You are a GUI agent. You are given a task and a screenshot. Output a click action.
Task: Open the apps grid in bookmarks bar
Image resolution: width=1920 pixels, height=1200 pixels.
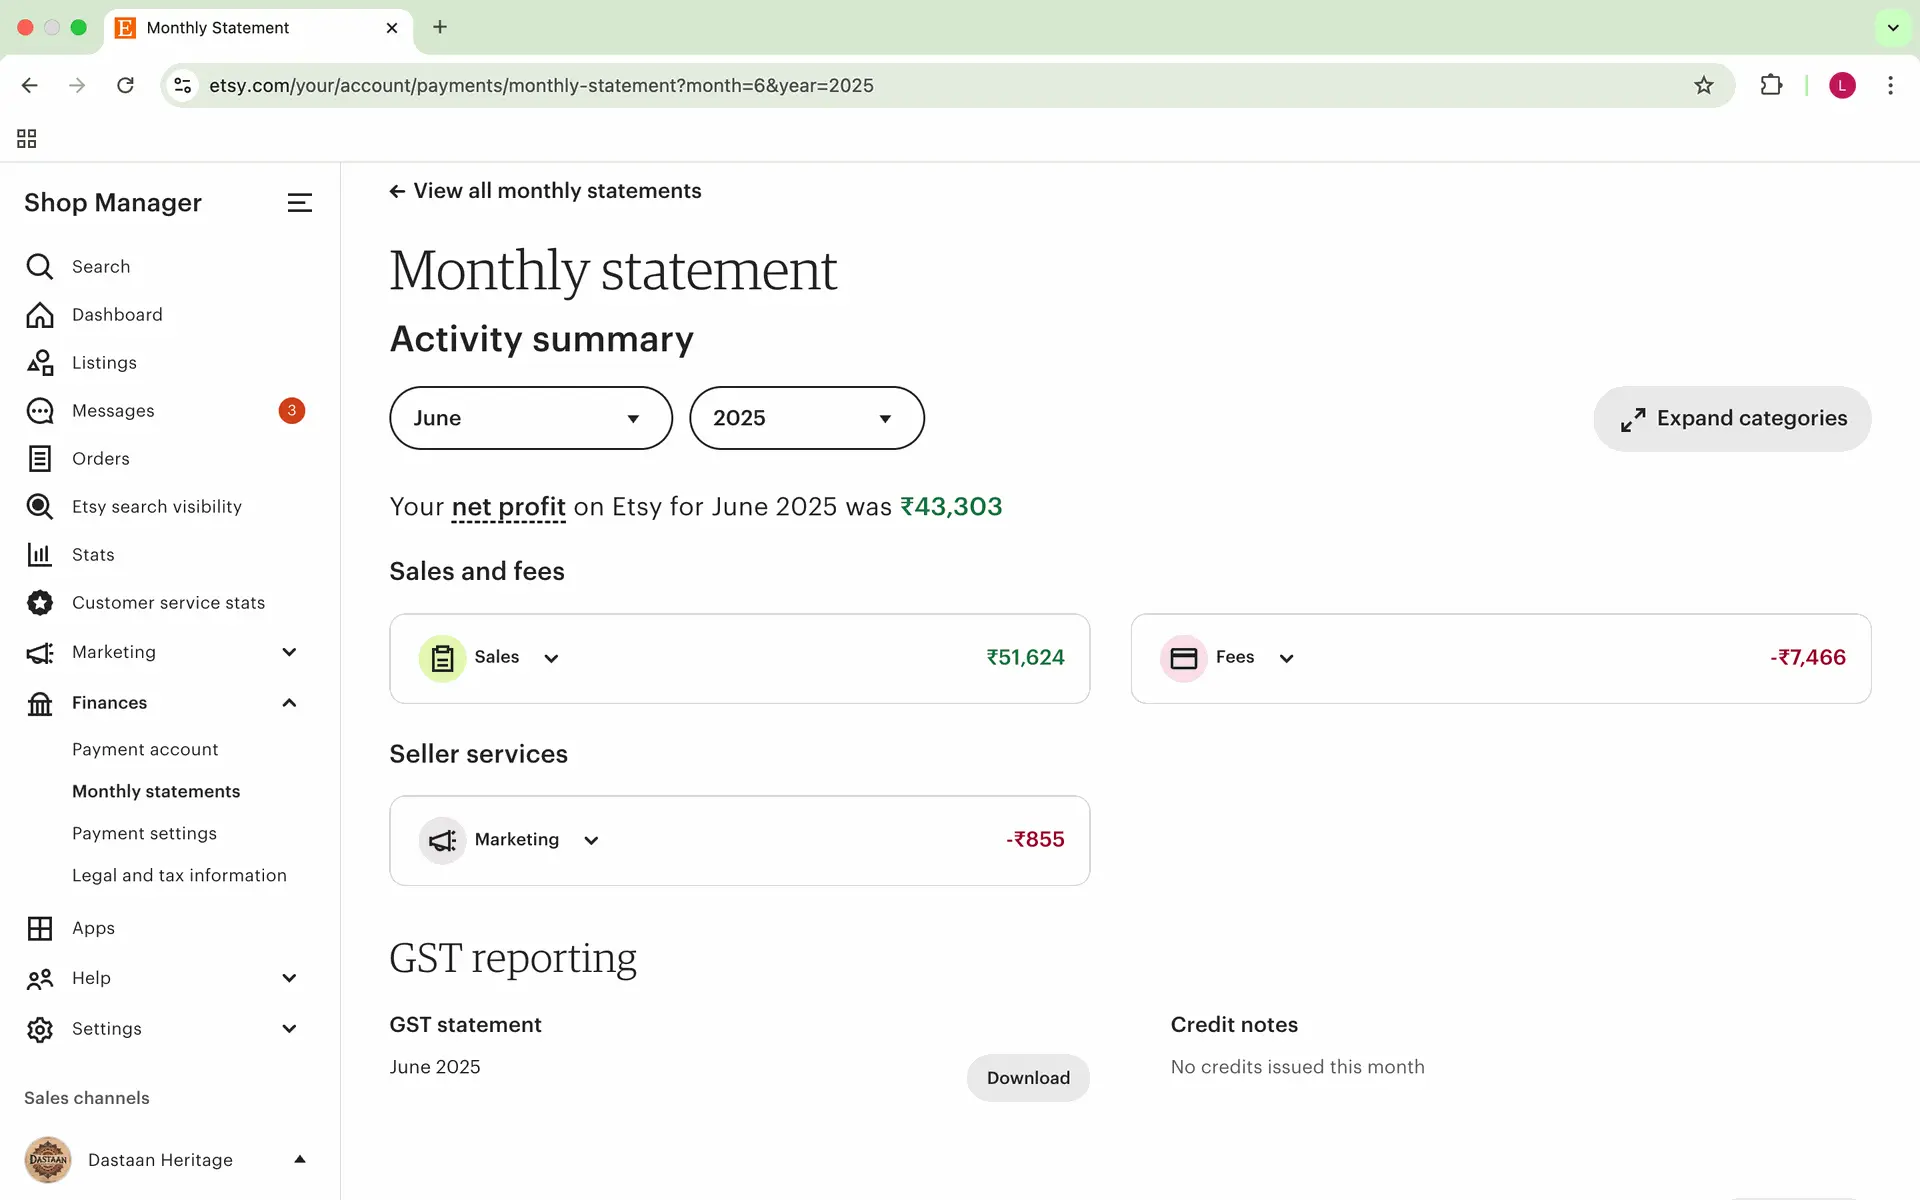point(27,138)
